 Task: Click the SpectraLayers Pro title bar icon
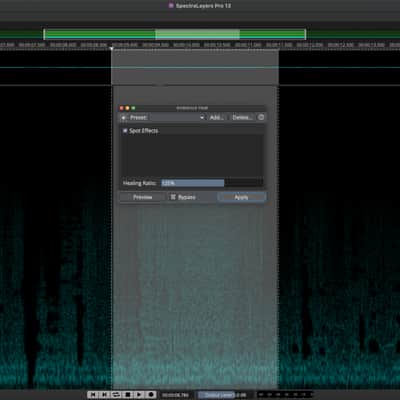tap(171, 6)
